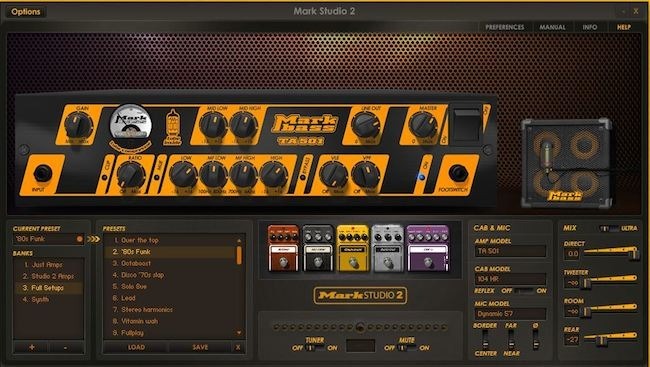The width and height of the screenshot is (650, 367).
Task: Click the tube emblem icon on amp
Action: pos(172,126)
